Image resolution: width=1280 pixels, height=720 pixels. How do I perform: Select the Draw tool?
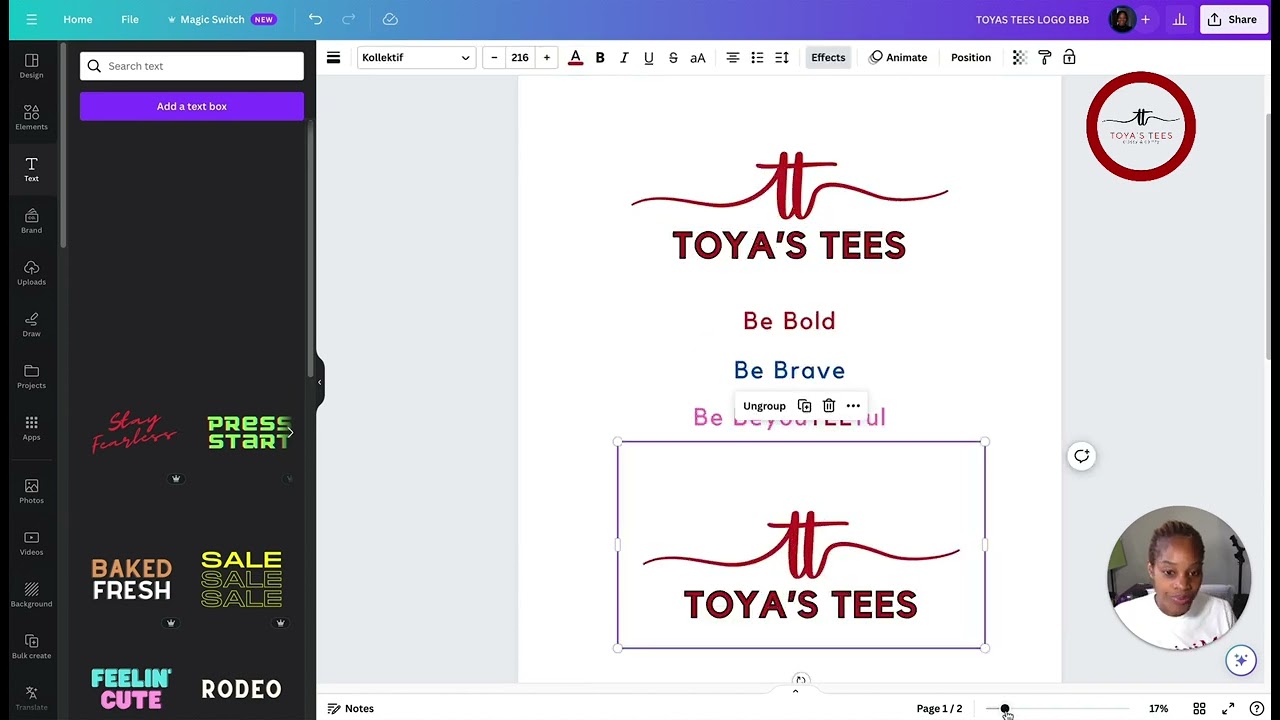(32, 325)
